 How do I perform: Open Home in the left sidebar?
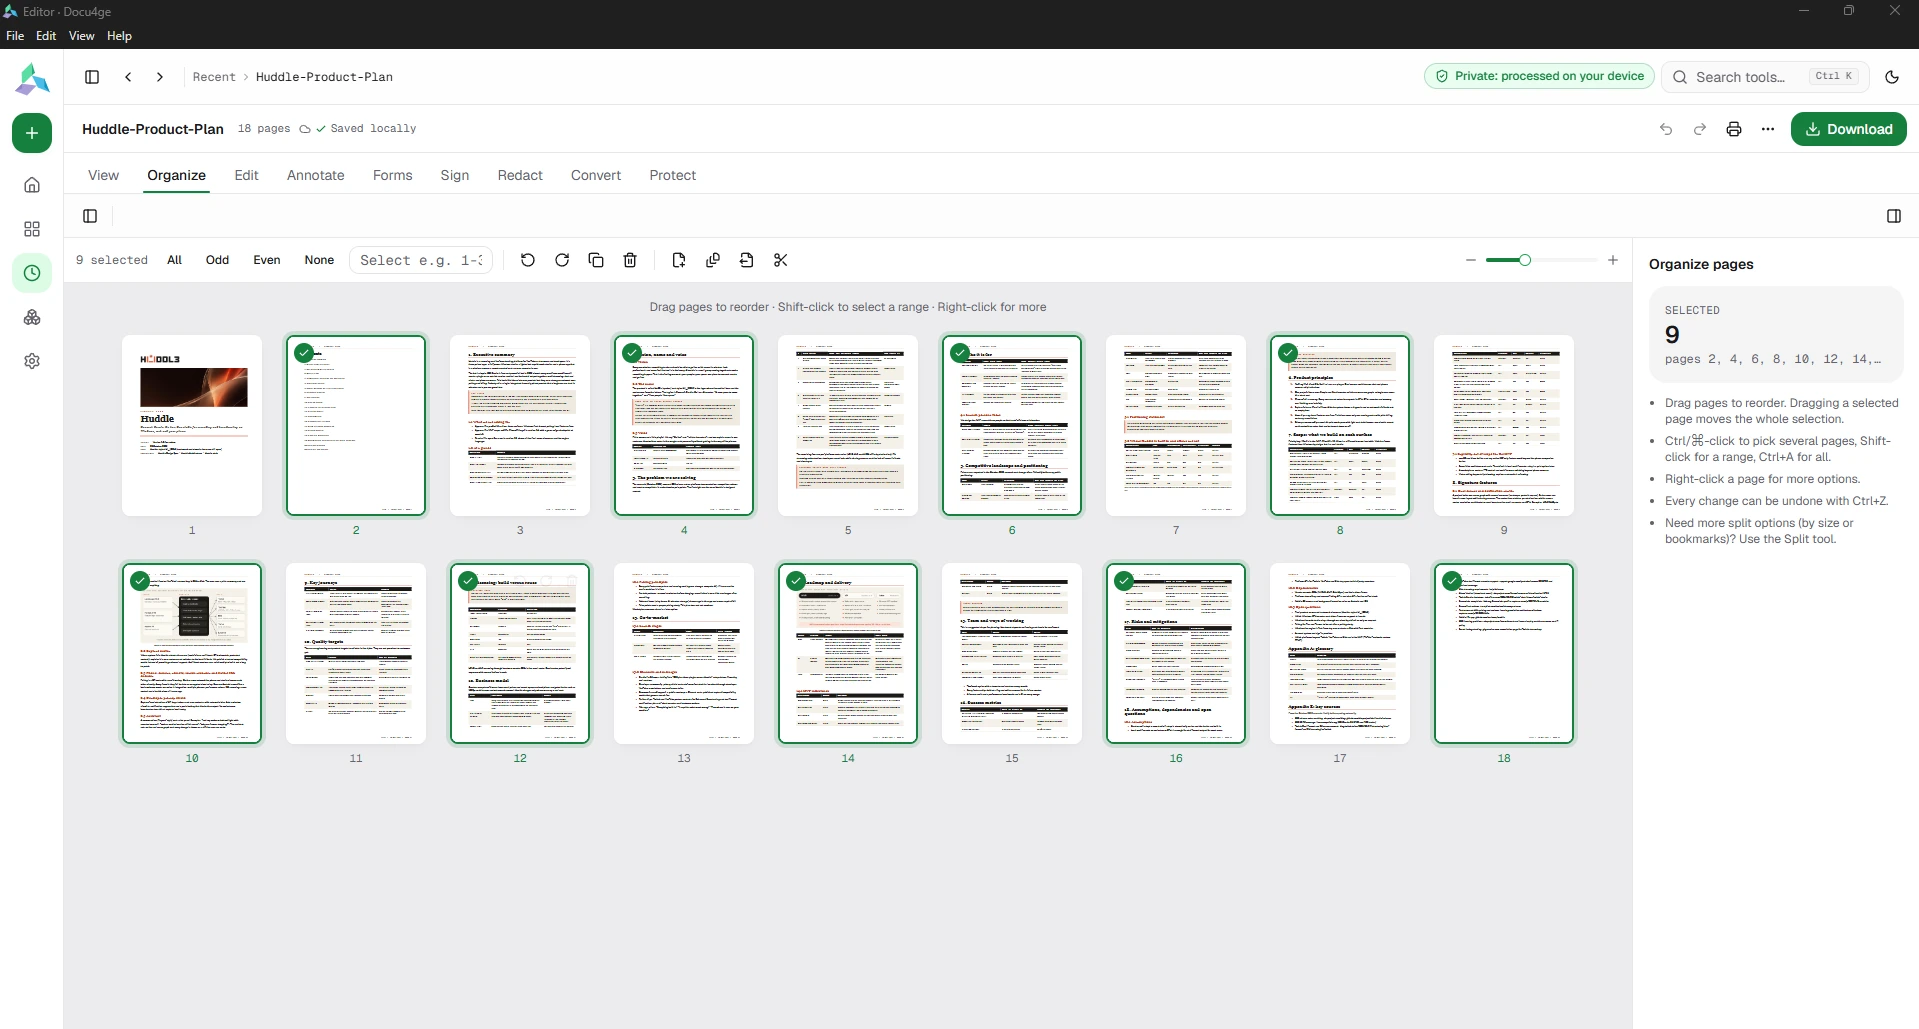tap(32, 185)
